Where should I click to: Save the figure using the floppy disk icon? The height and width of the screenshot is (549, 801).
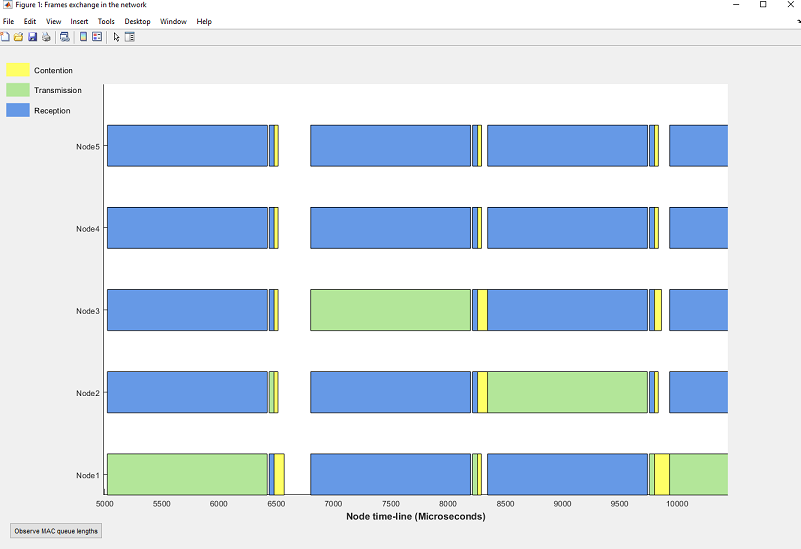32,37
